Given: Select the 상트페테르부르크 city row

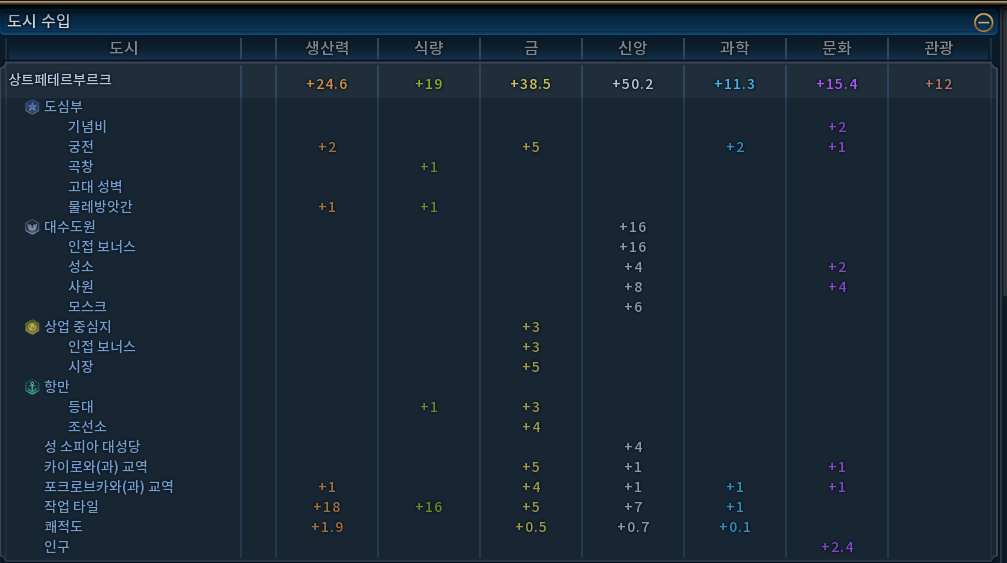Looking at the screenshot, I should [x=498, y=82].
